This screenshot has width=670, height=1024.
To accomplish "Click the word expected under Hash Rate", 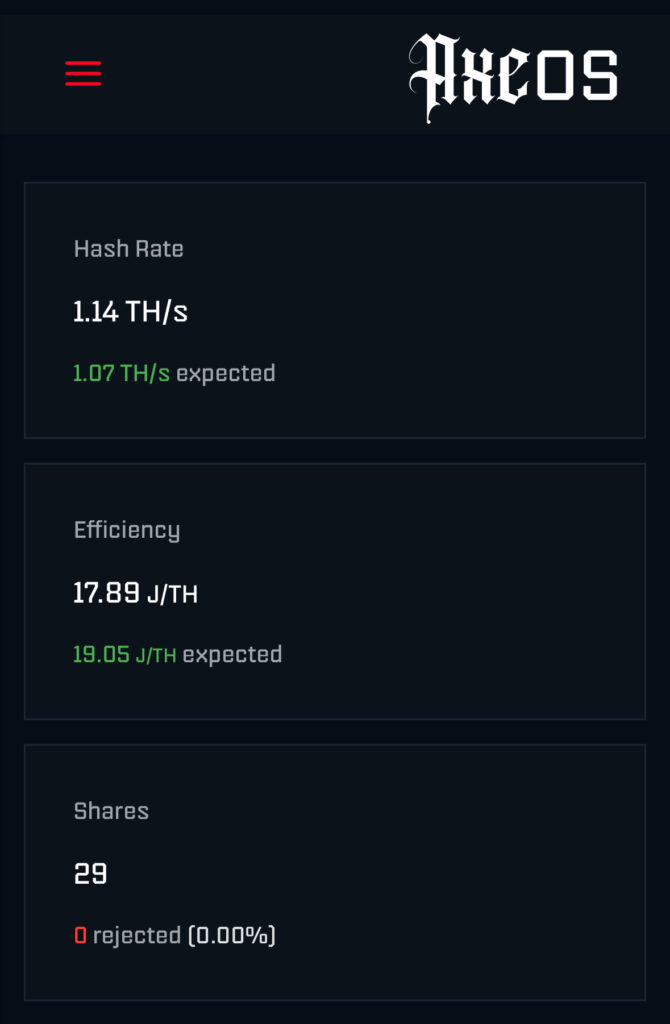I will 226,374.
